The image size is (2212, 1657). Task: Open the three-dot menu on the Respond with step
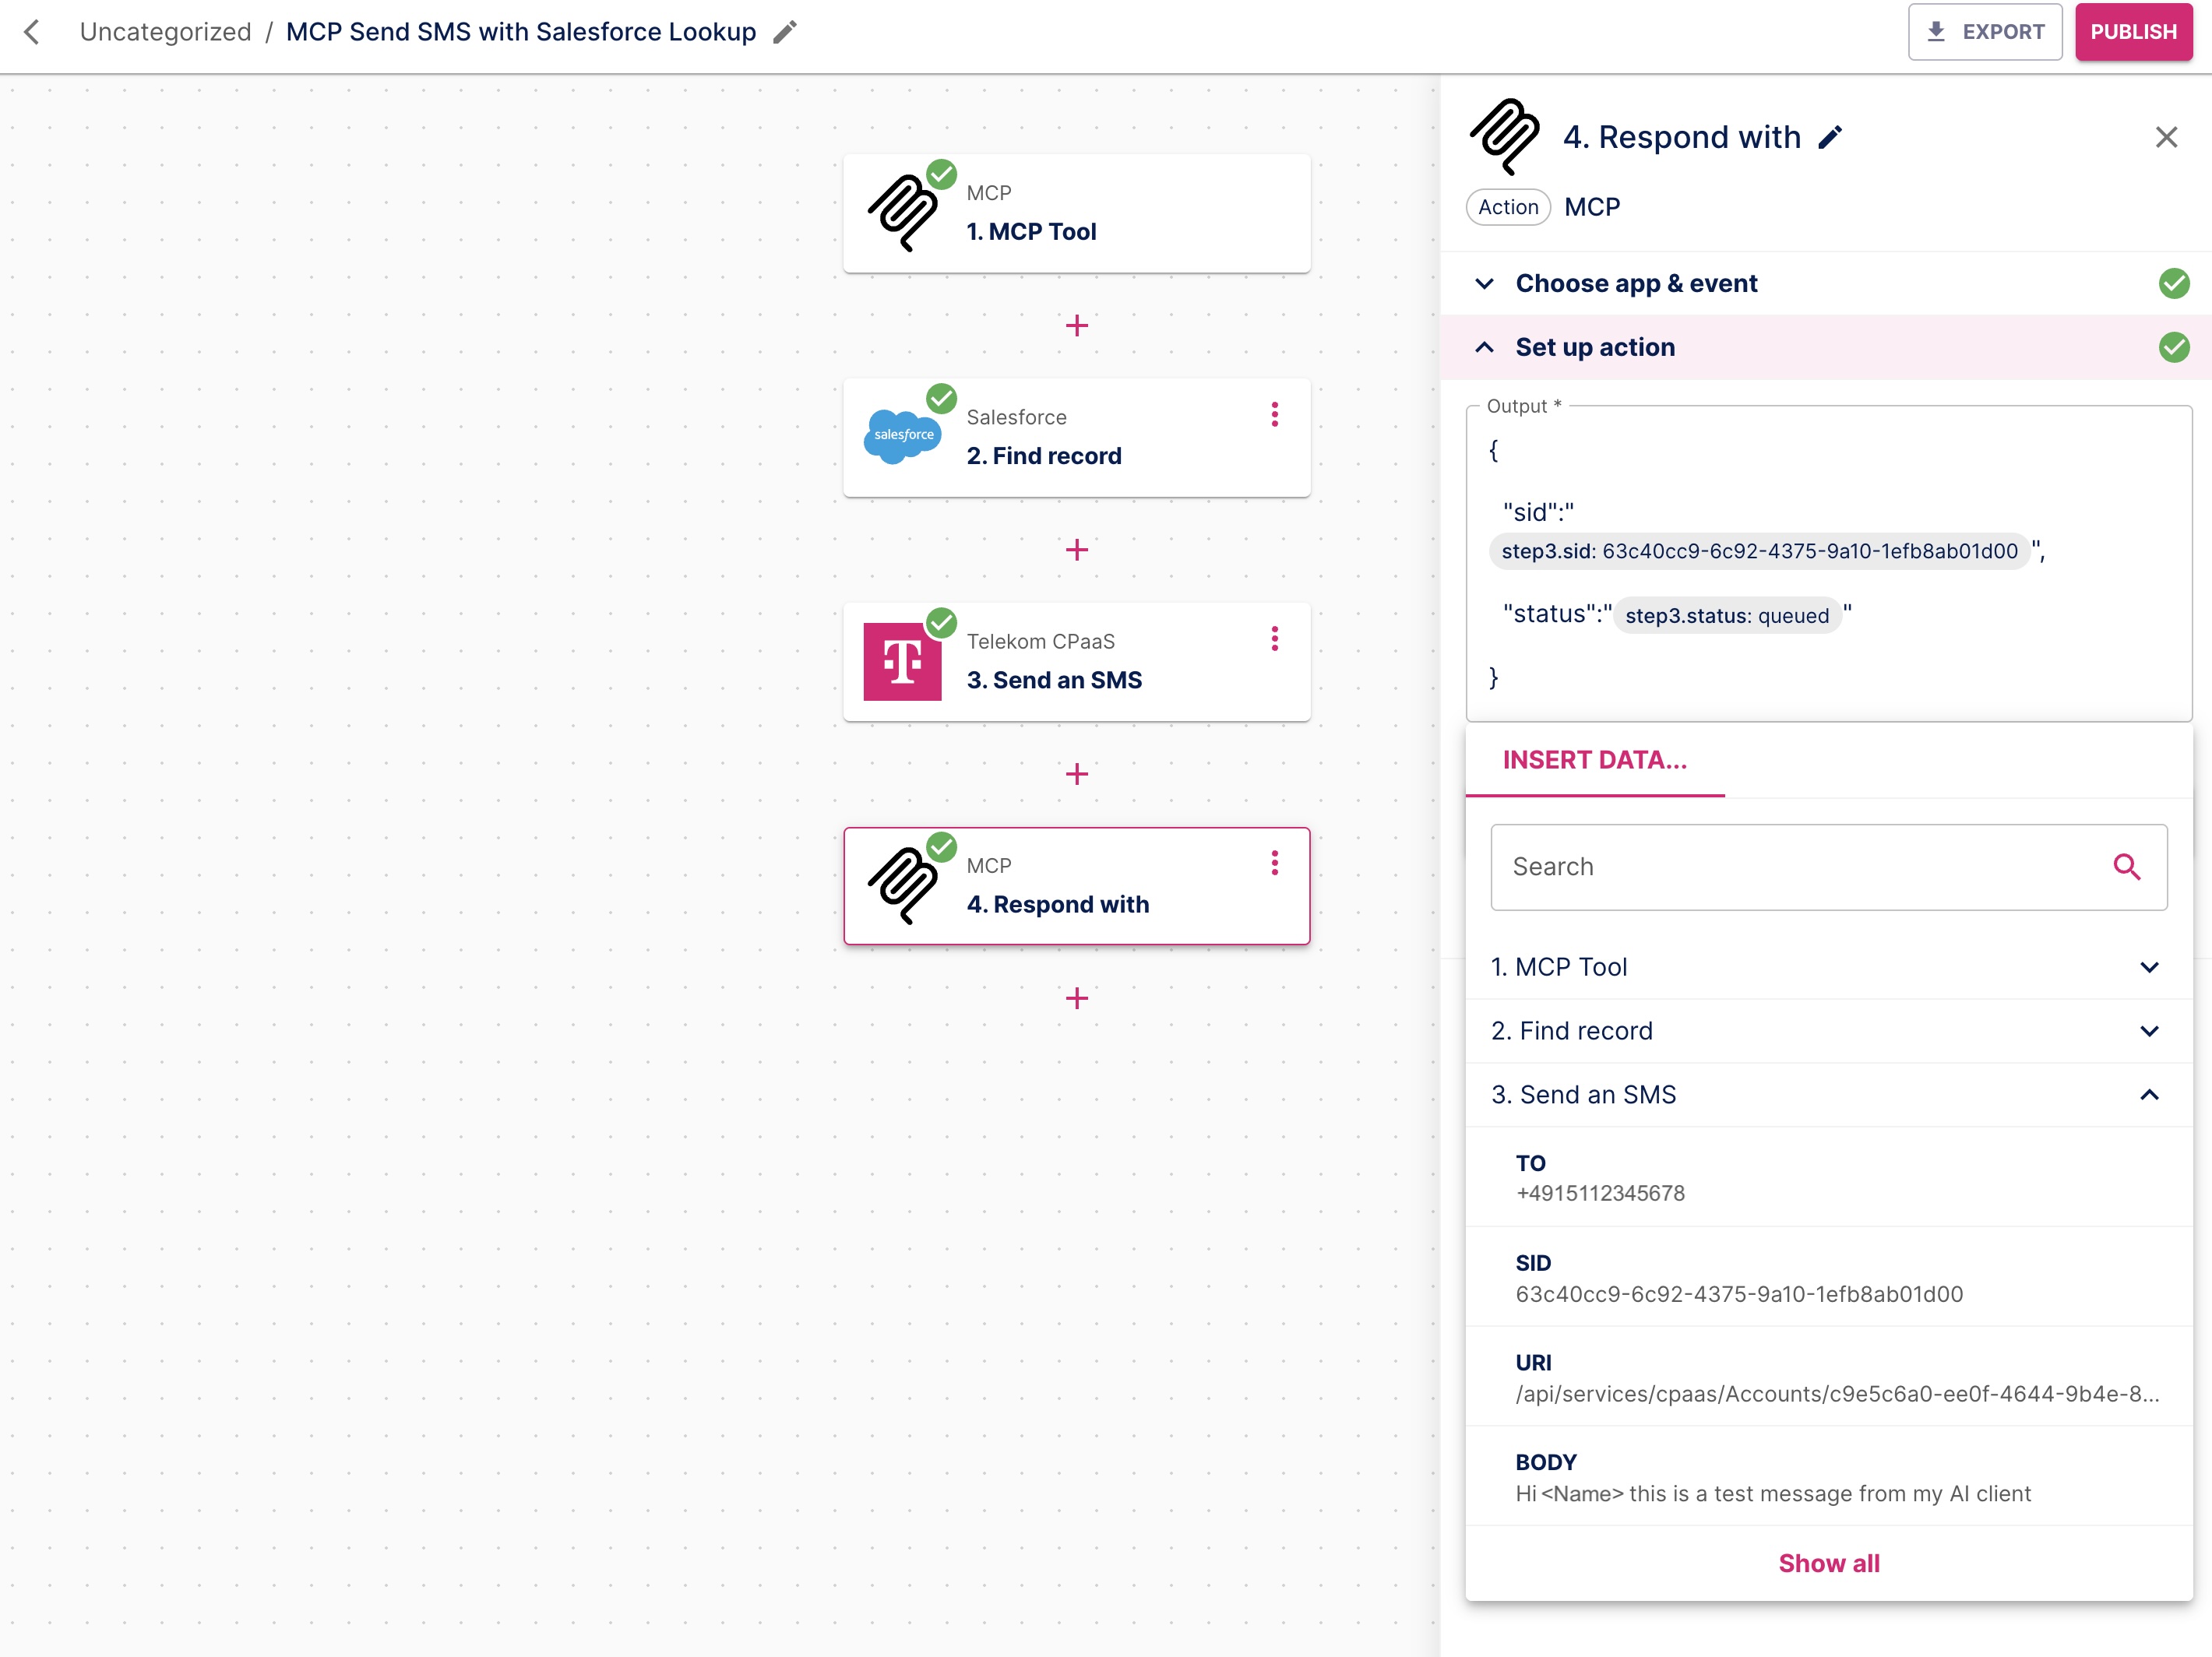(1274, 862)
